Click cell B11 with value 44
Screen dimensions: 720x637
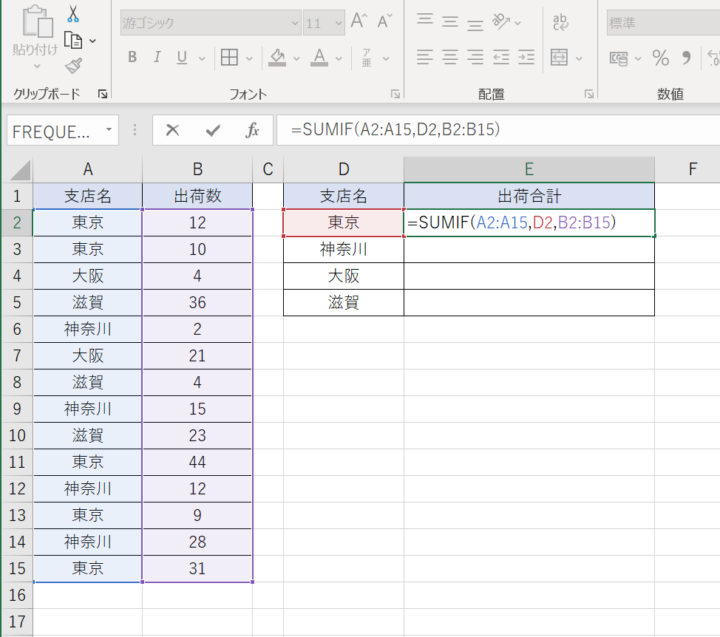(197, 462)
